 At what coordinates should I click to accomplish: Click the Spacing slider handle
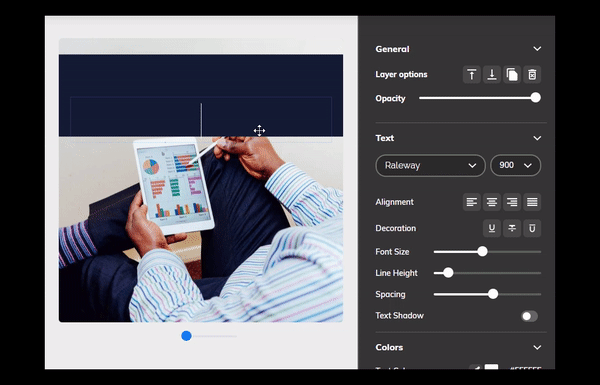tap(493, 294)
